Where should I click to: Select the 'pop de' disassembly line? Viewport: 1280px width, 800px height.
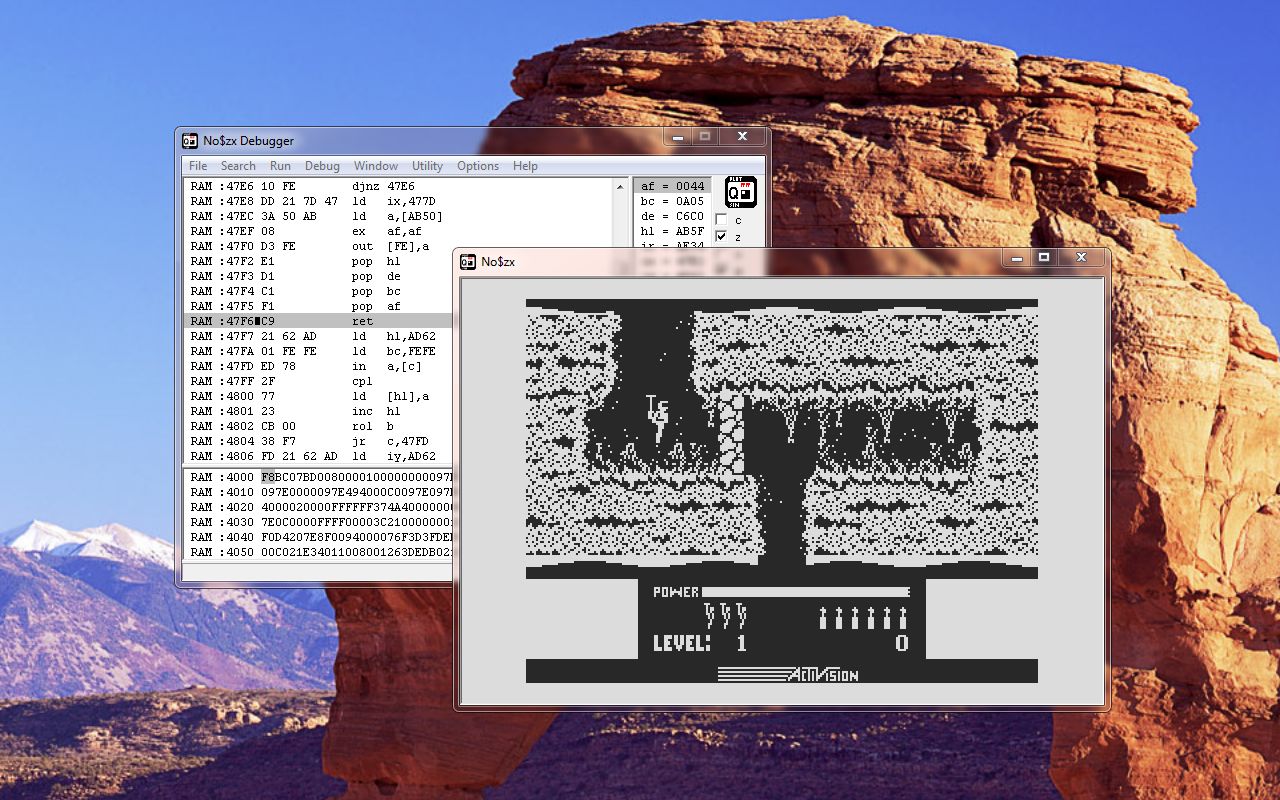pyautogui.click(x=320, y=276)
